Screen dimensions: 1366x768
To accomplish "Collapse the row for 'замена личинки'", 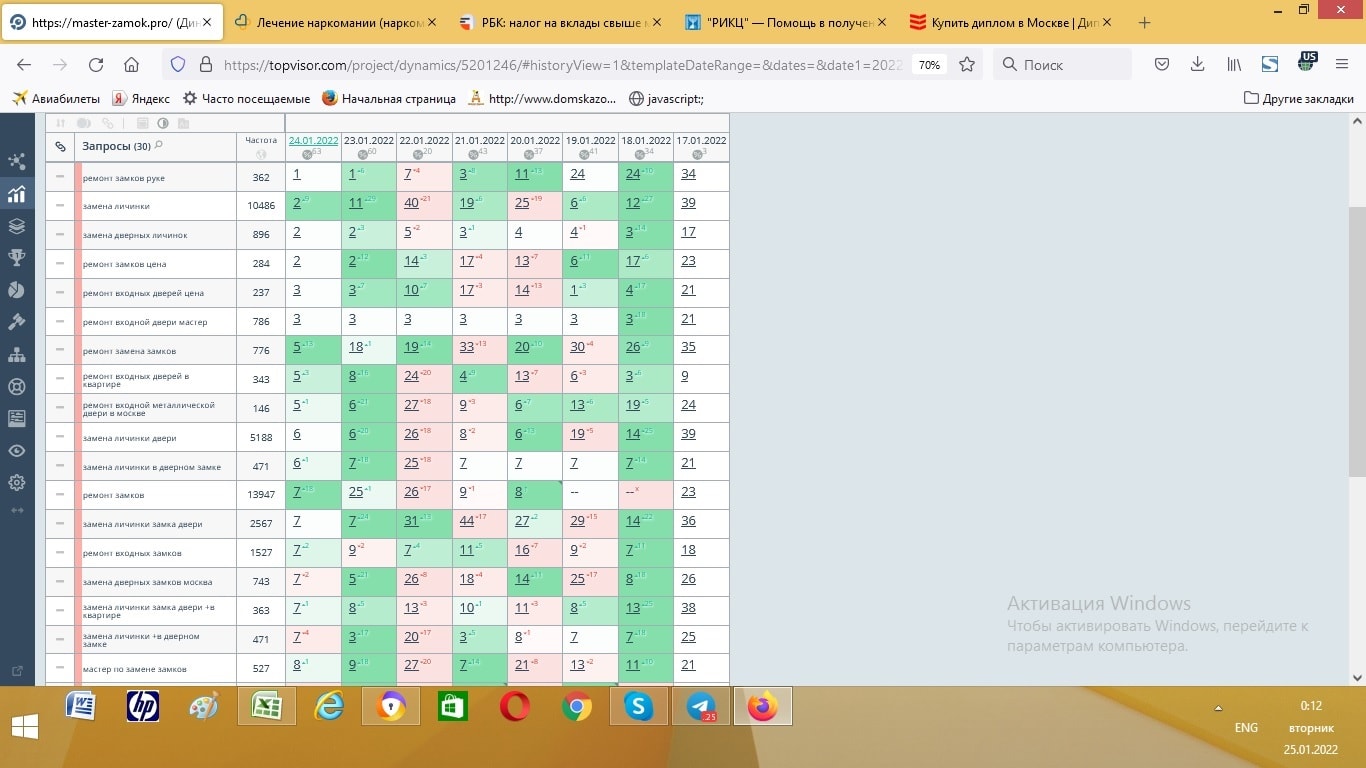I will pos(60,206).
